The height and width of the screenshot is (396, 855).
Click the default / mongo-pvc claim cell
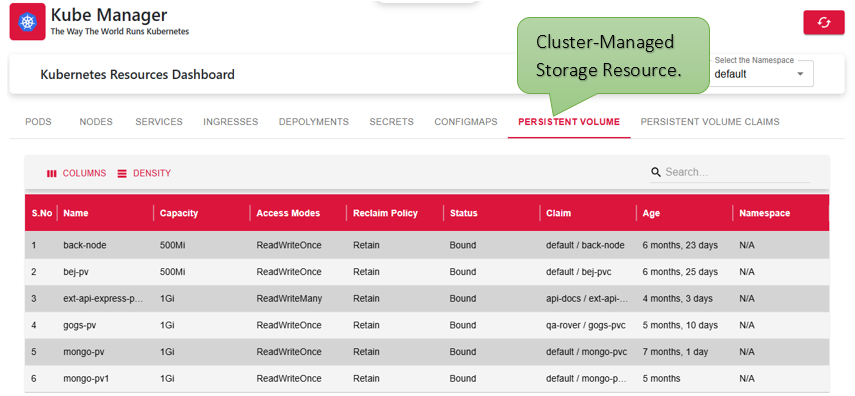[x=586, y=352]
